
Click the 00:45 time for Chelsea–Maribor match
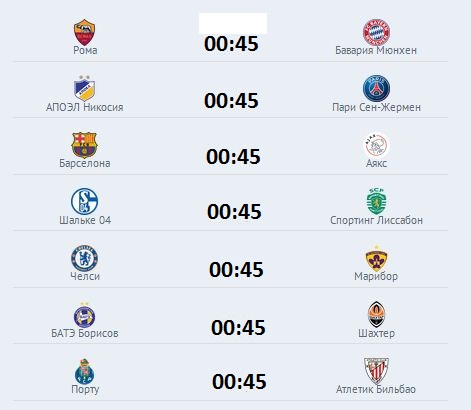236,270
